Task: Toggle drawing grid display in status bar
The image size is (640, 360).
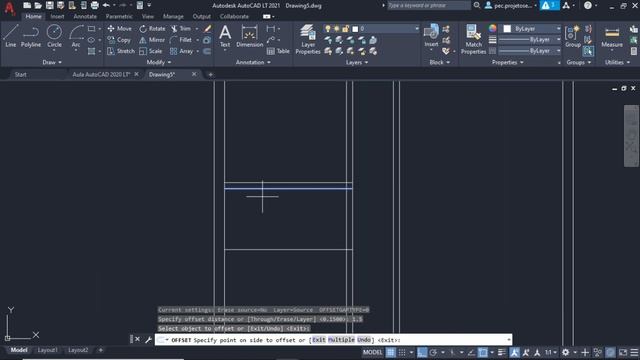Action: tap(391, 352)
